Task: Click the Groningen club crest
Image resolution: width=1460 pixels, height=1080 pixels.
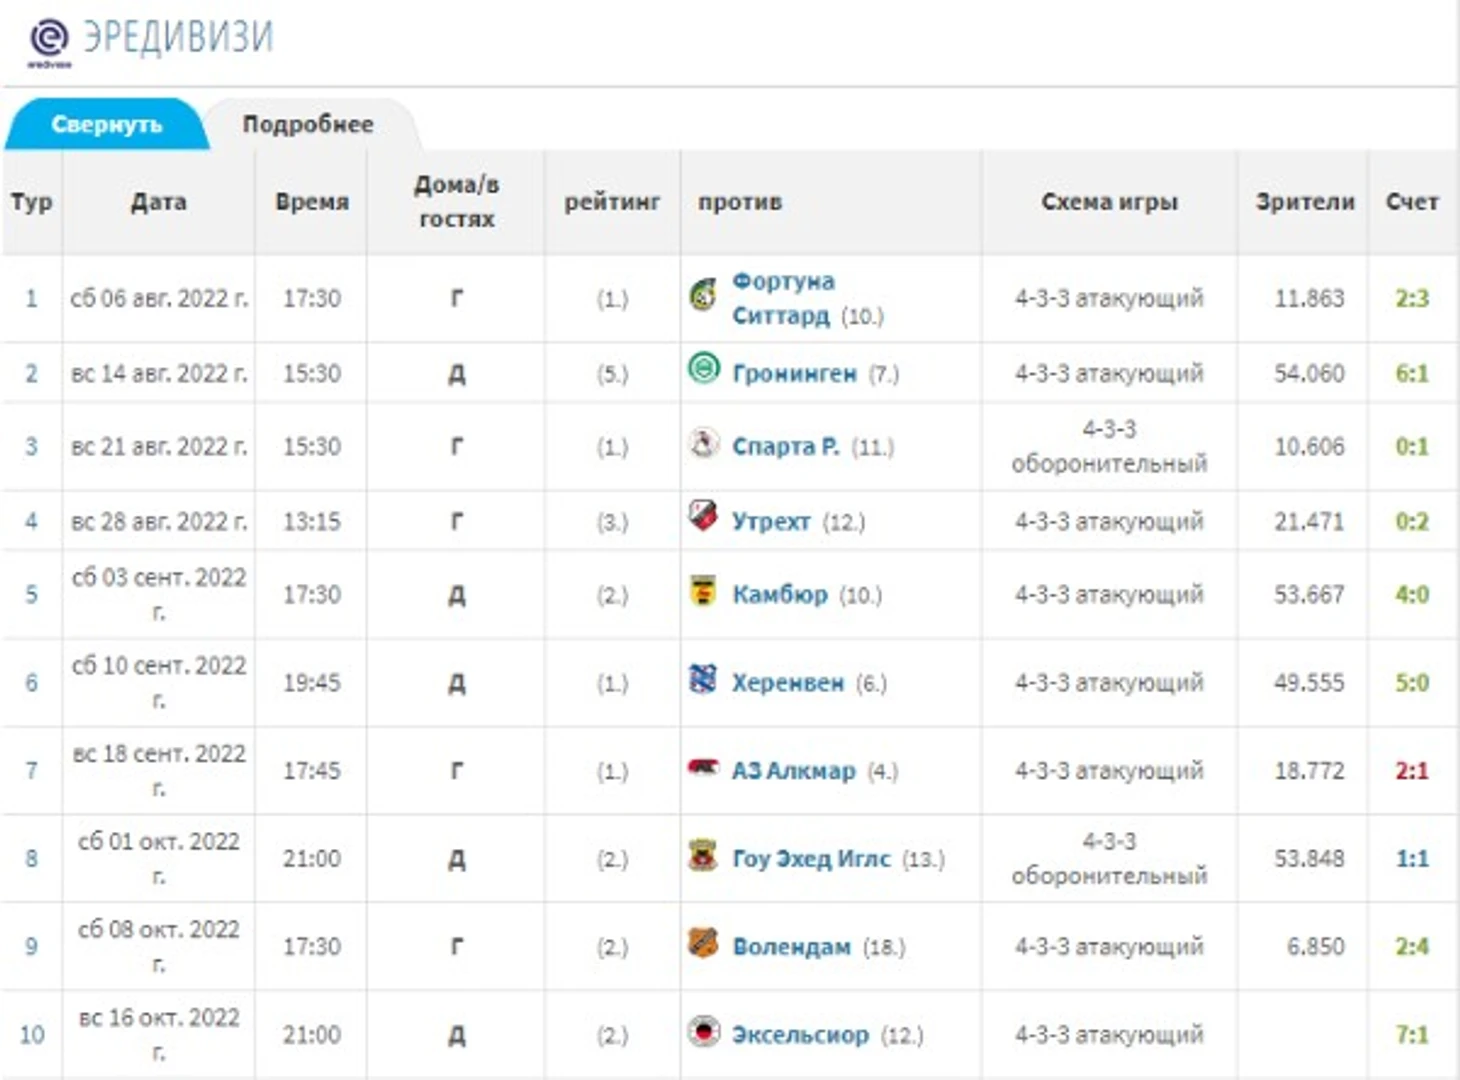Action: click(x=704, y=369)
